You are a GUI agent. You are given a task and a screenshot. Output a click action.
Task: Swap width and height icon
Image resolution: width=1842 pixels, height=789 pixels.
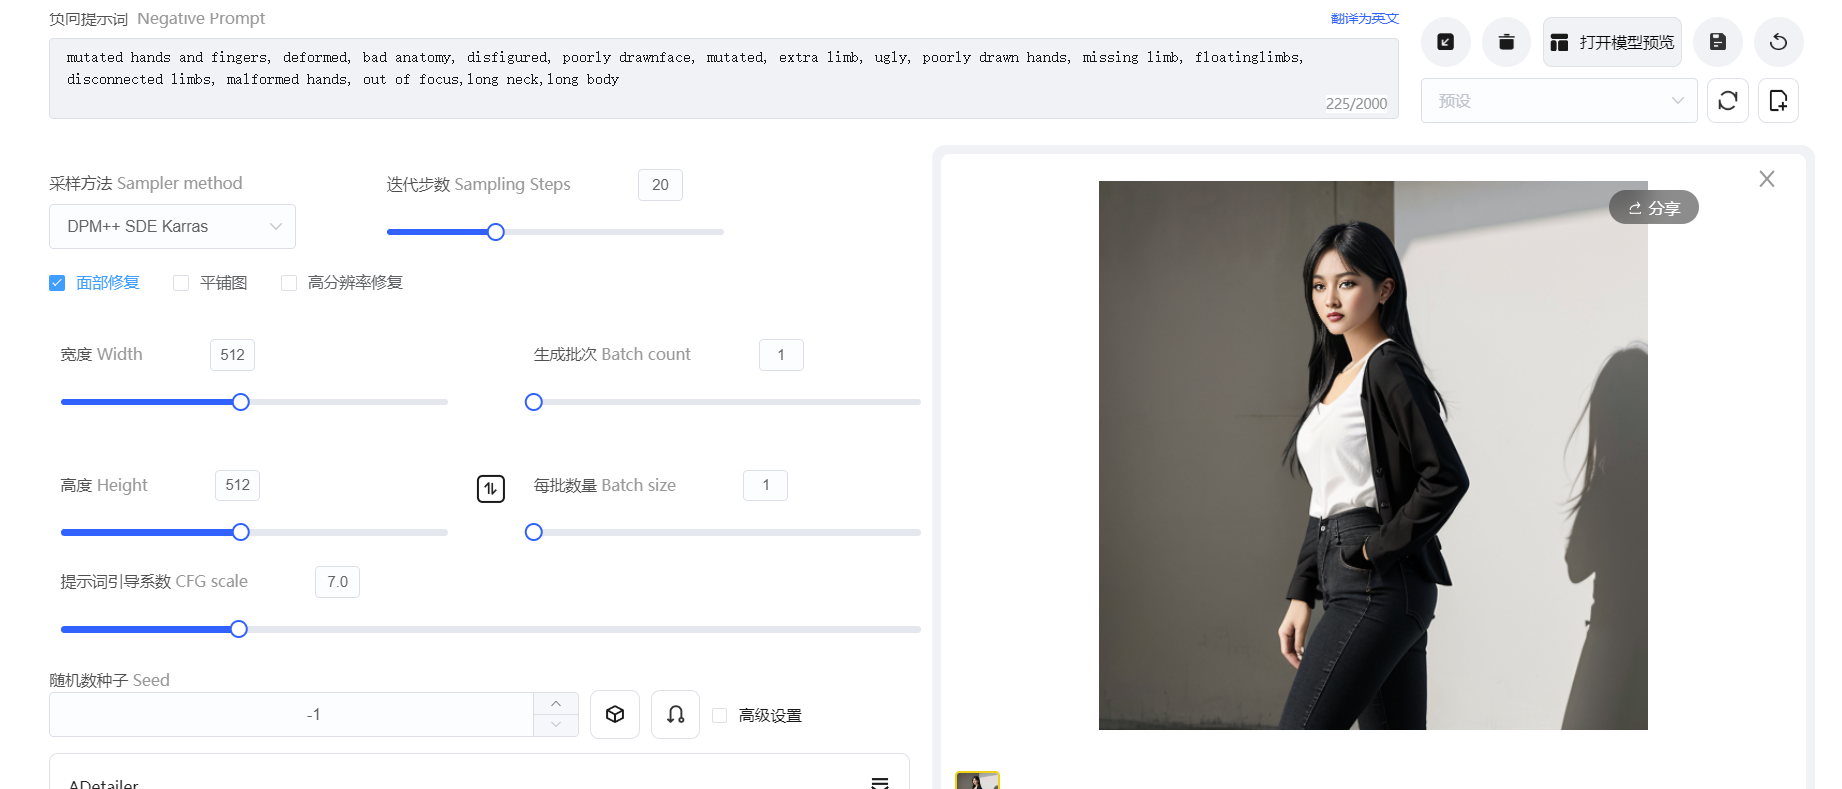[491, 489]
